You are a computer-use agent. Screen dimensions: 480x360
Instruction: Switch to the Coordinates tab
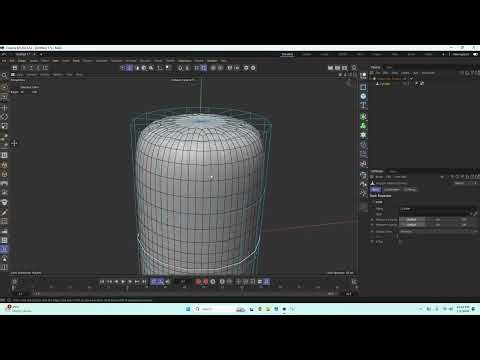coord(392,189)
